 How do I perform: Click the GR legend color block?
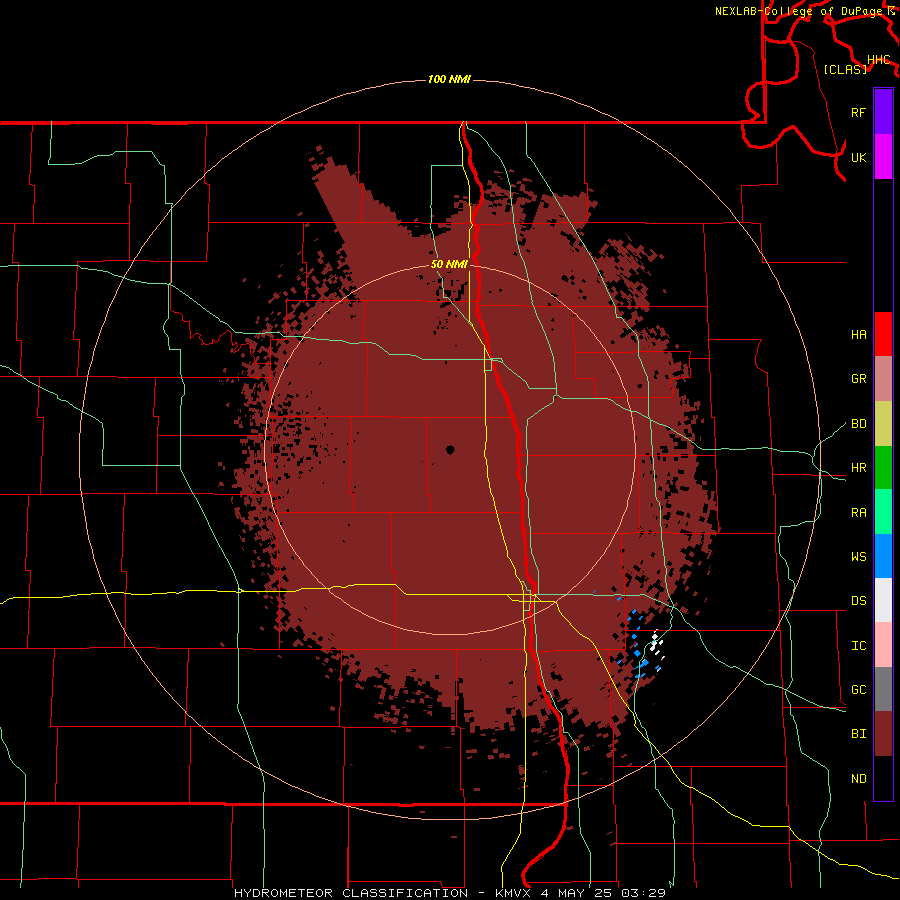pos(883,378)
